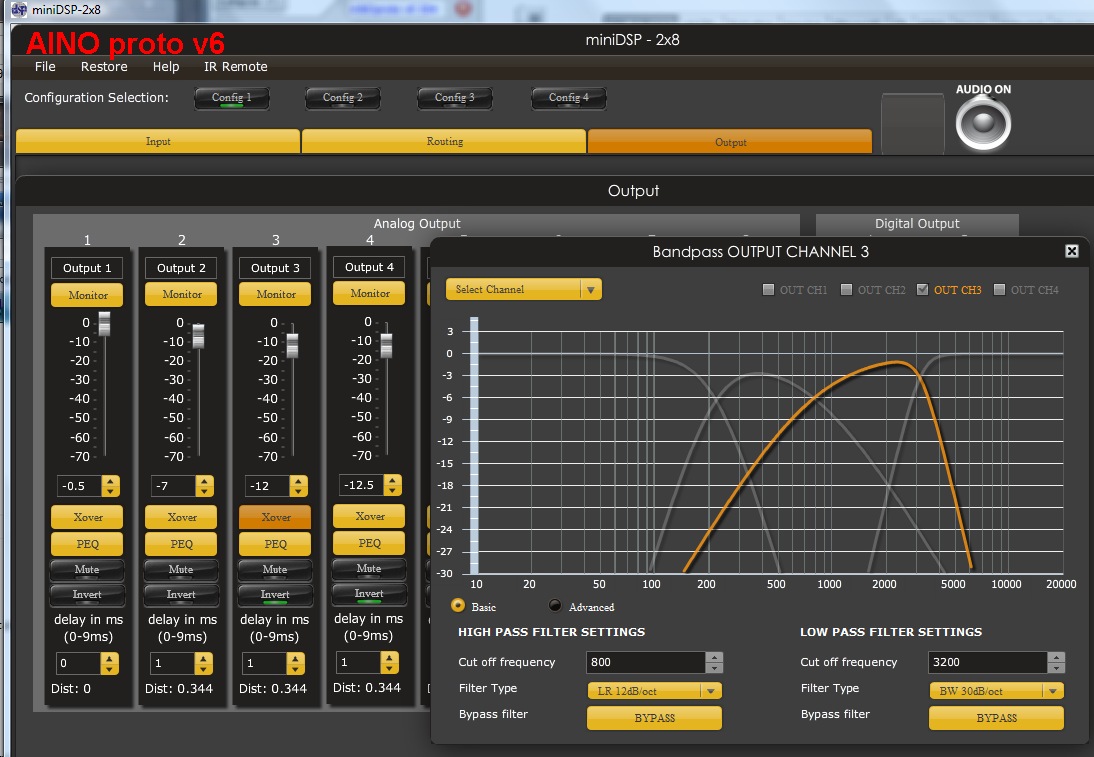Open the Restore menu
1094x757 pixels.
coord(104,66)
